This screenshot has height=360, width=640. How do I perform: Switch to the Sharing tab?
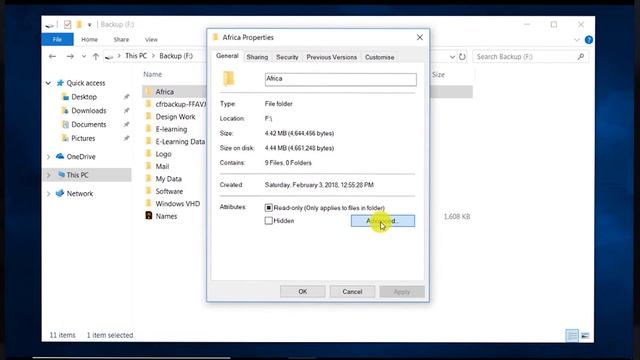tap(257, 57)
